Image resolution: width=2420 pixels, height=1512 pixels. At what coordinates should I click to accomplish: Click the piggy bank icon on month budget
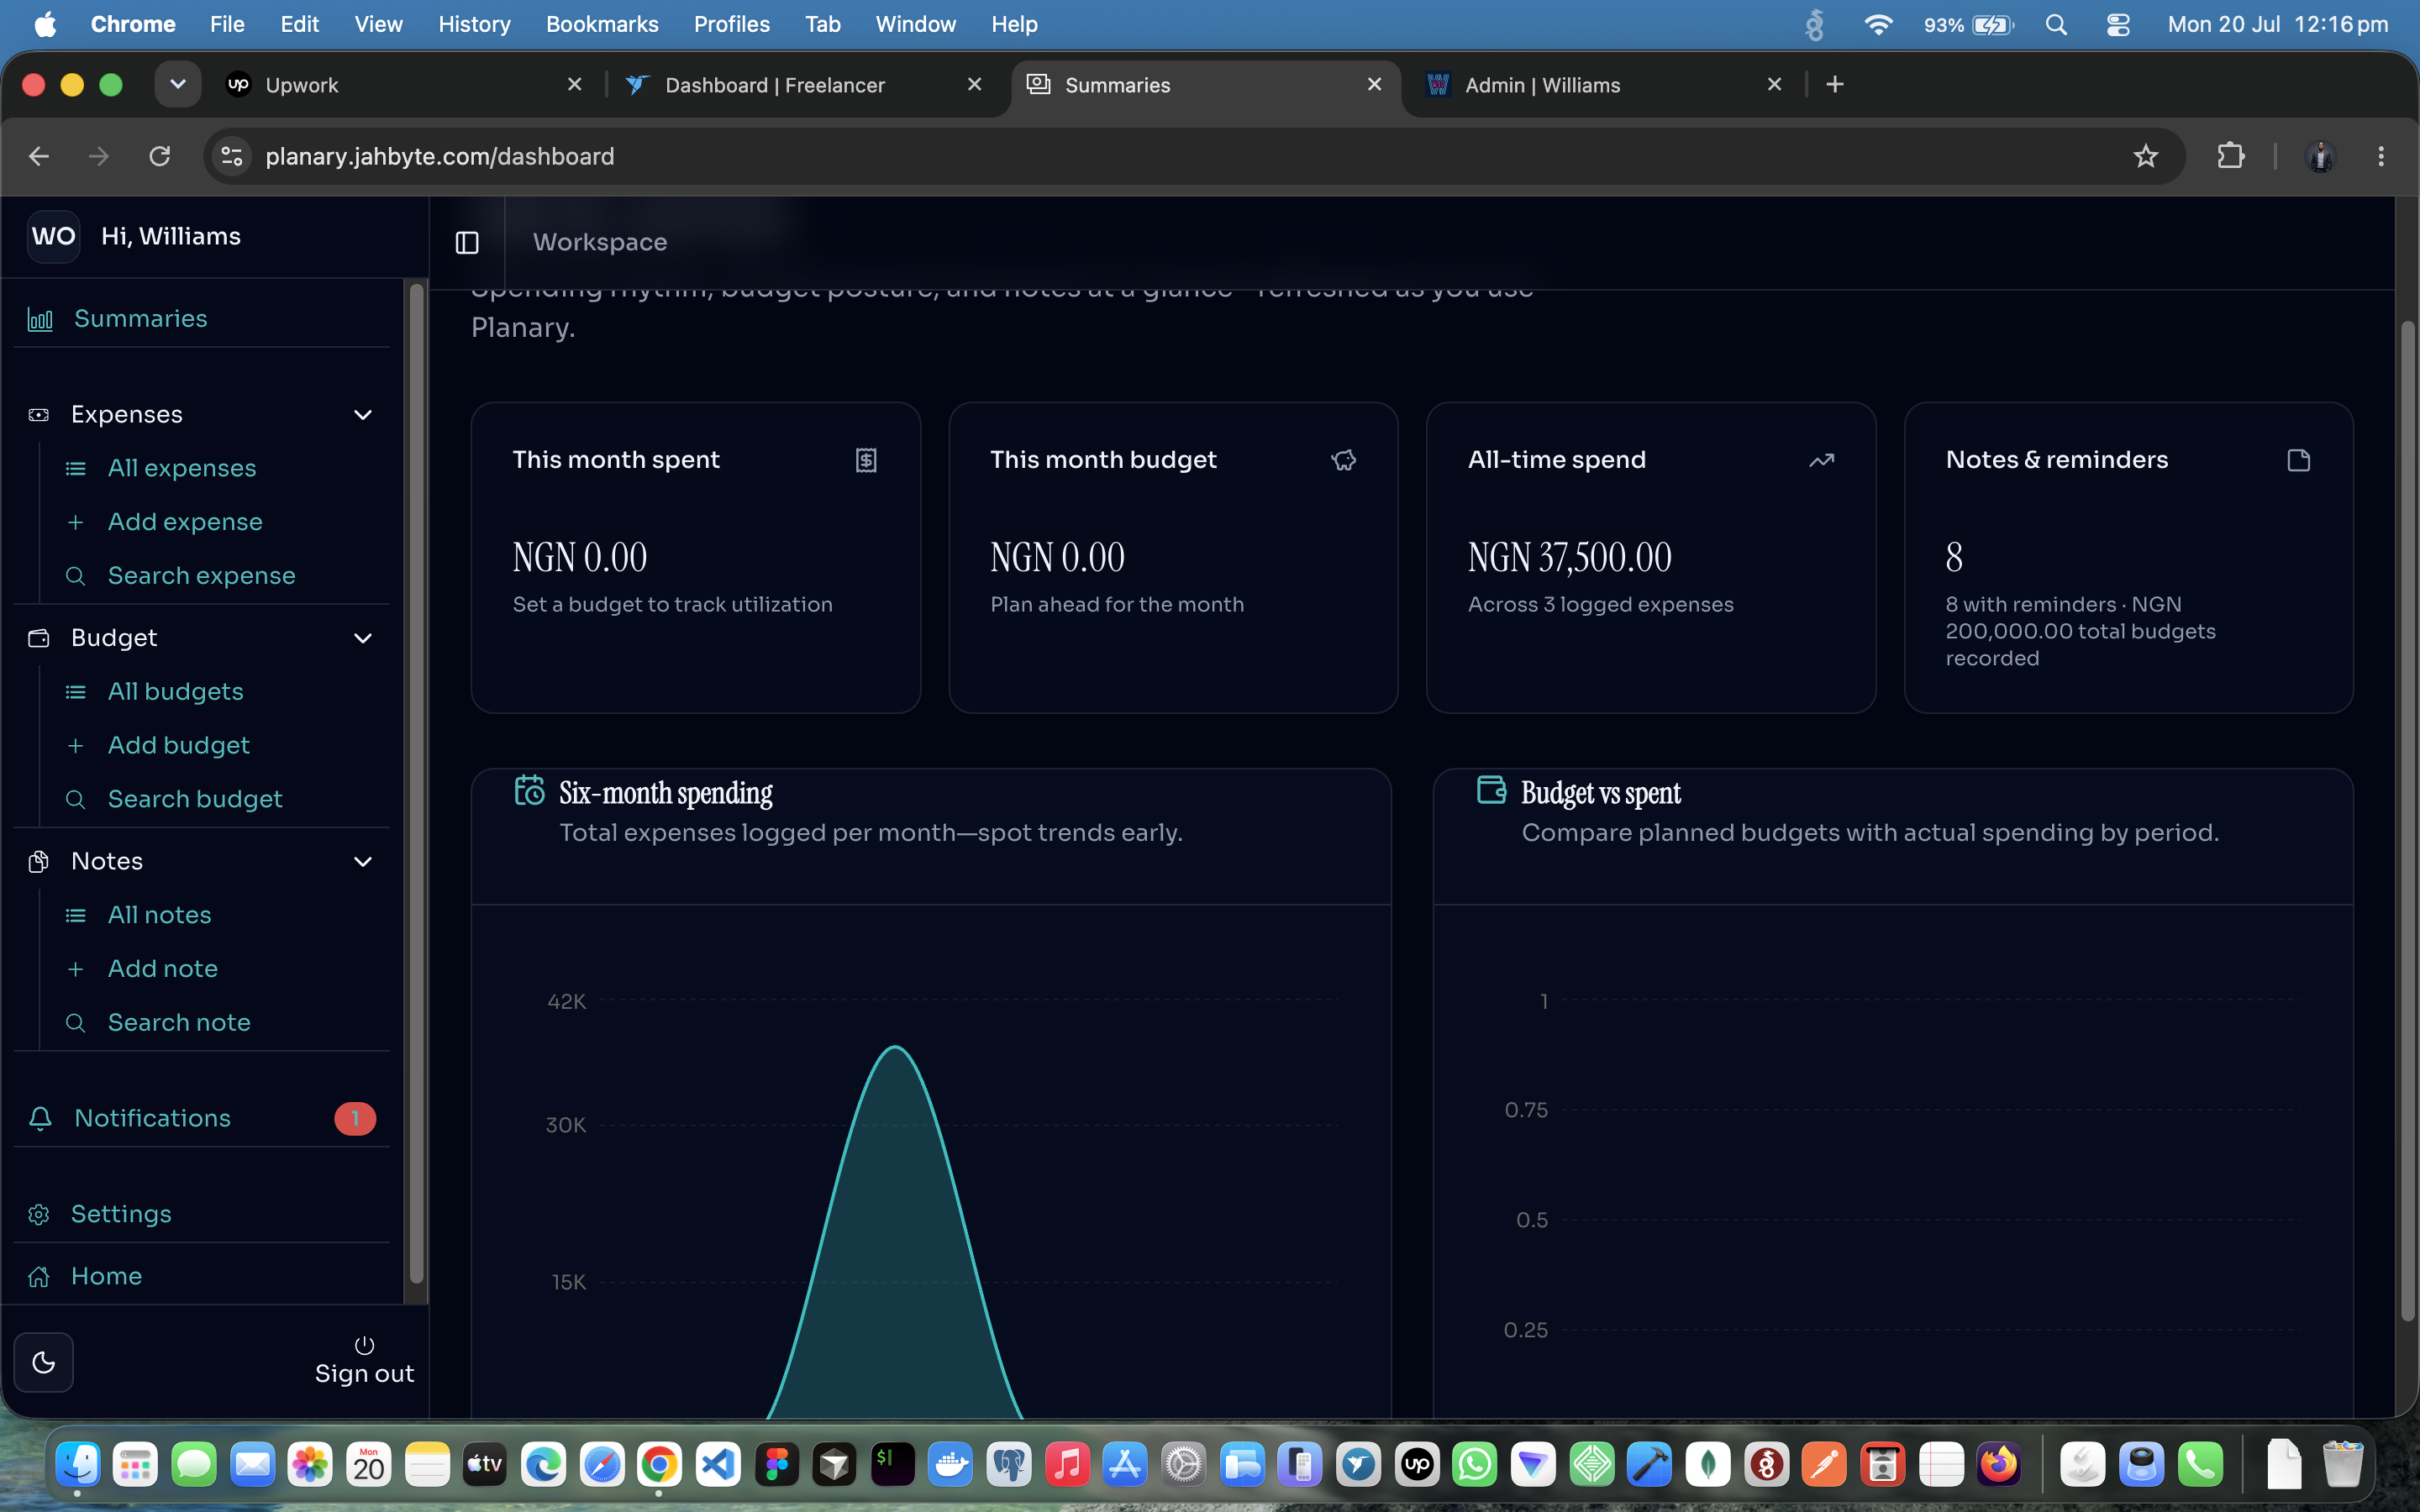[x=1343, y=460]
